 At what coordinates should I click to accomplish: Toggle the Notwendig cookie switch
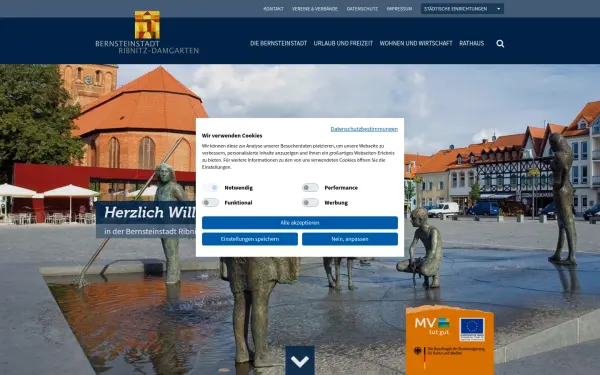210,188
